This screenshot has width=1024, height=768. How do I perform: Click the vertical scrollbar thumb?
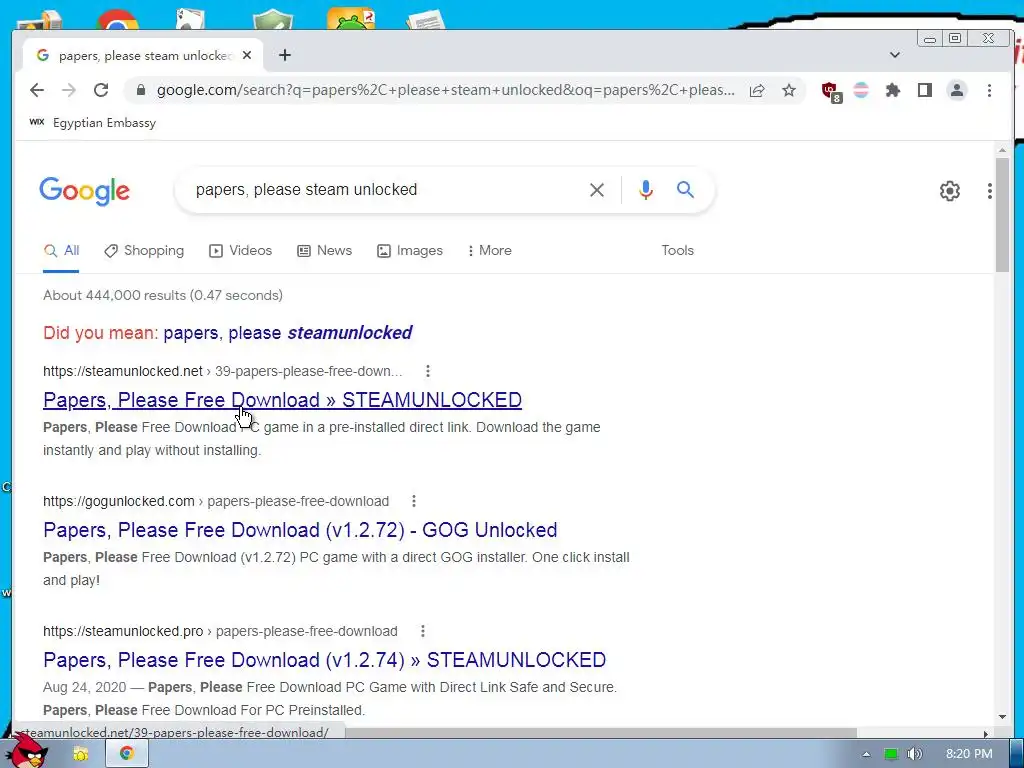1002,214
